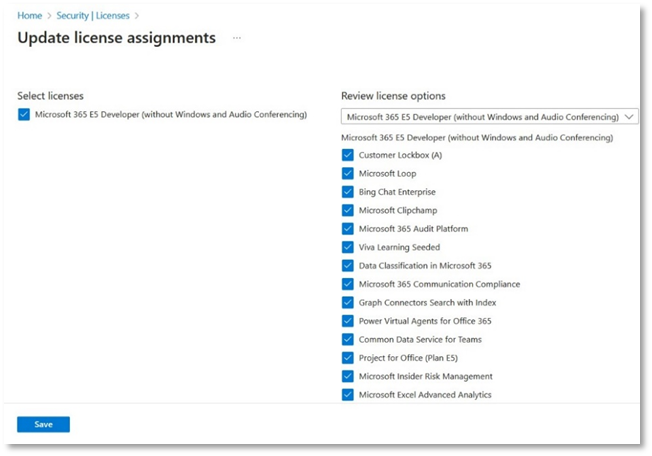The width and height of the screenshot is (652, 456).
Task: Toggle the Microsoft Clipchamp checkbox
Action: coord(348,211)
